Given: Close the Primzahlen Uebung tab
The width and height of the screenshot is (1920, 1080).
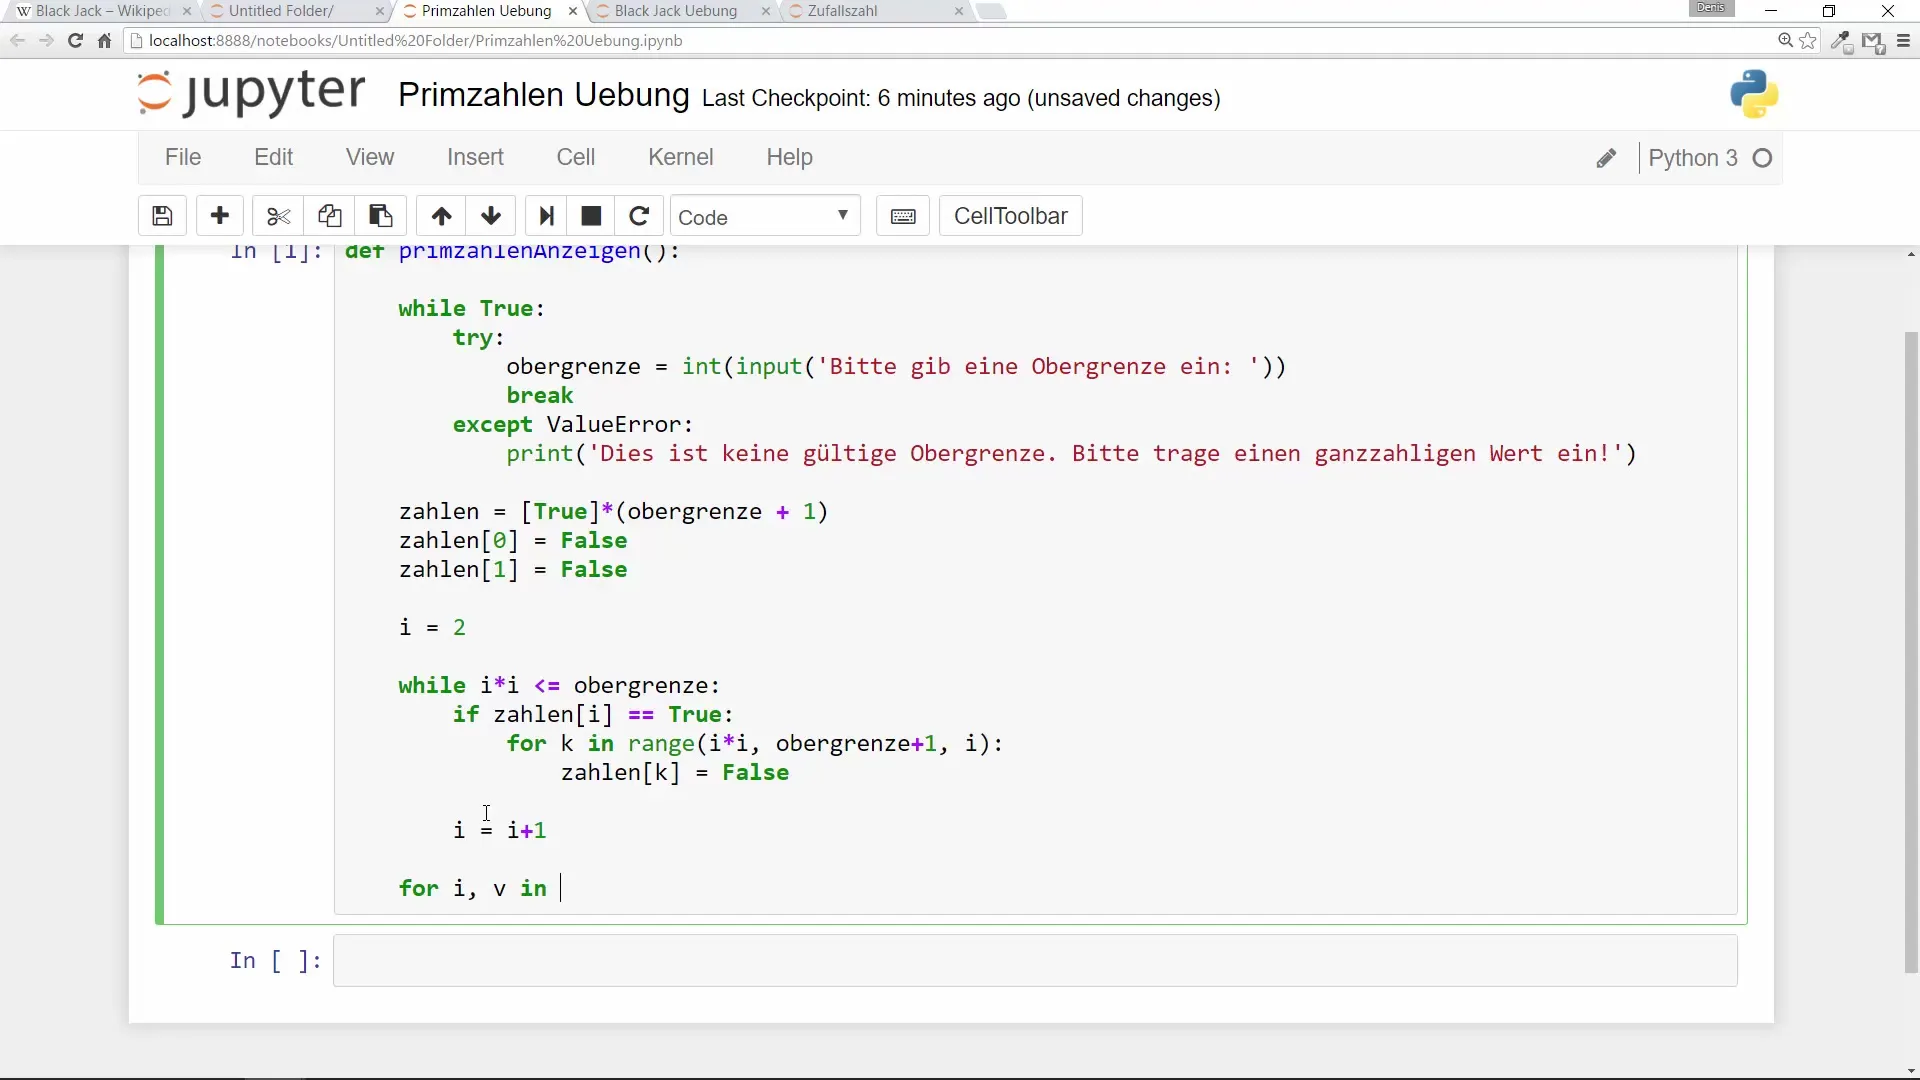Looking at the screenshot, I should pyautogui.click(x=572, y=11).
